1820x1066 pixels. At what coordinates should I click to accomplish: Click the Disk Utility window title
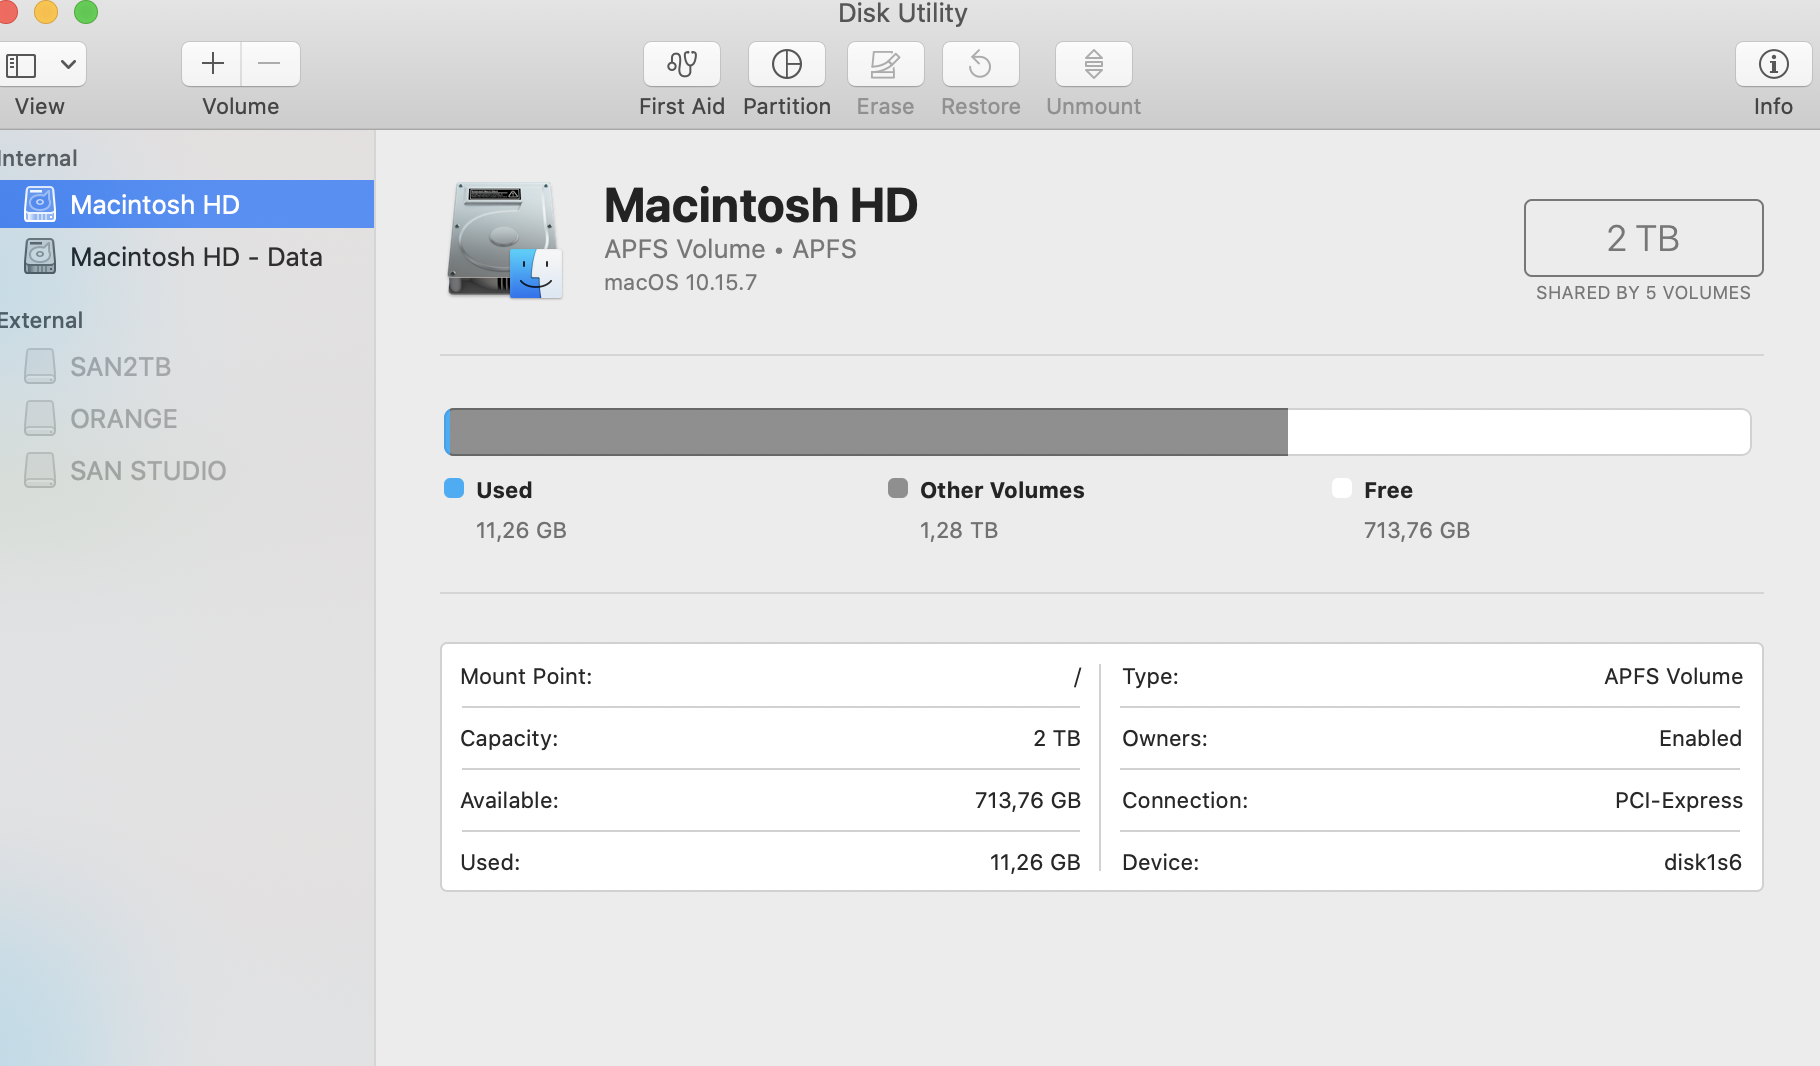pos(903,13)
